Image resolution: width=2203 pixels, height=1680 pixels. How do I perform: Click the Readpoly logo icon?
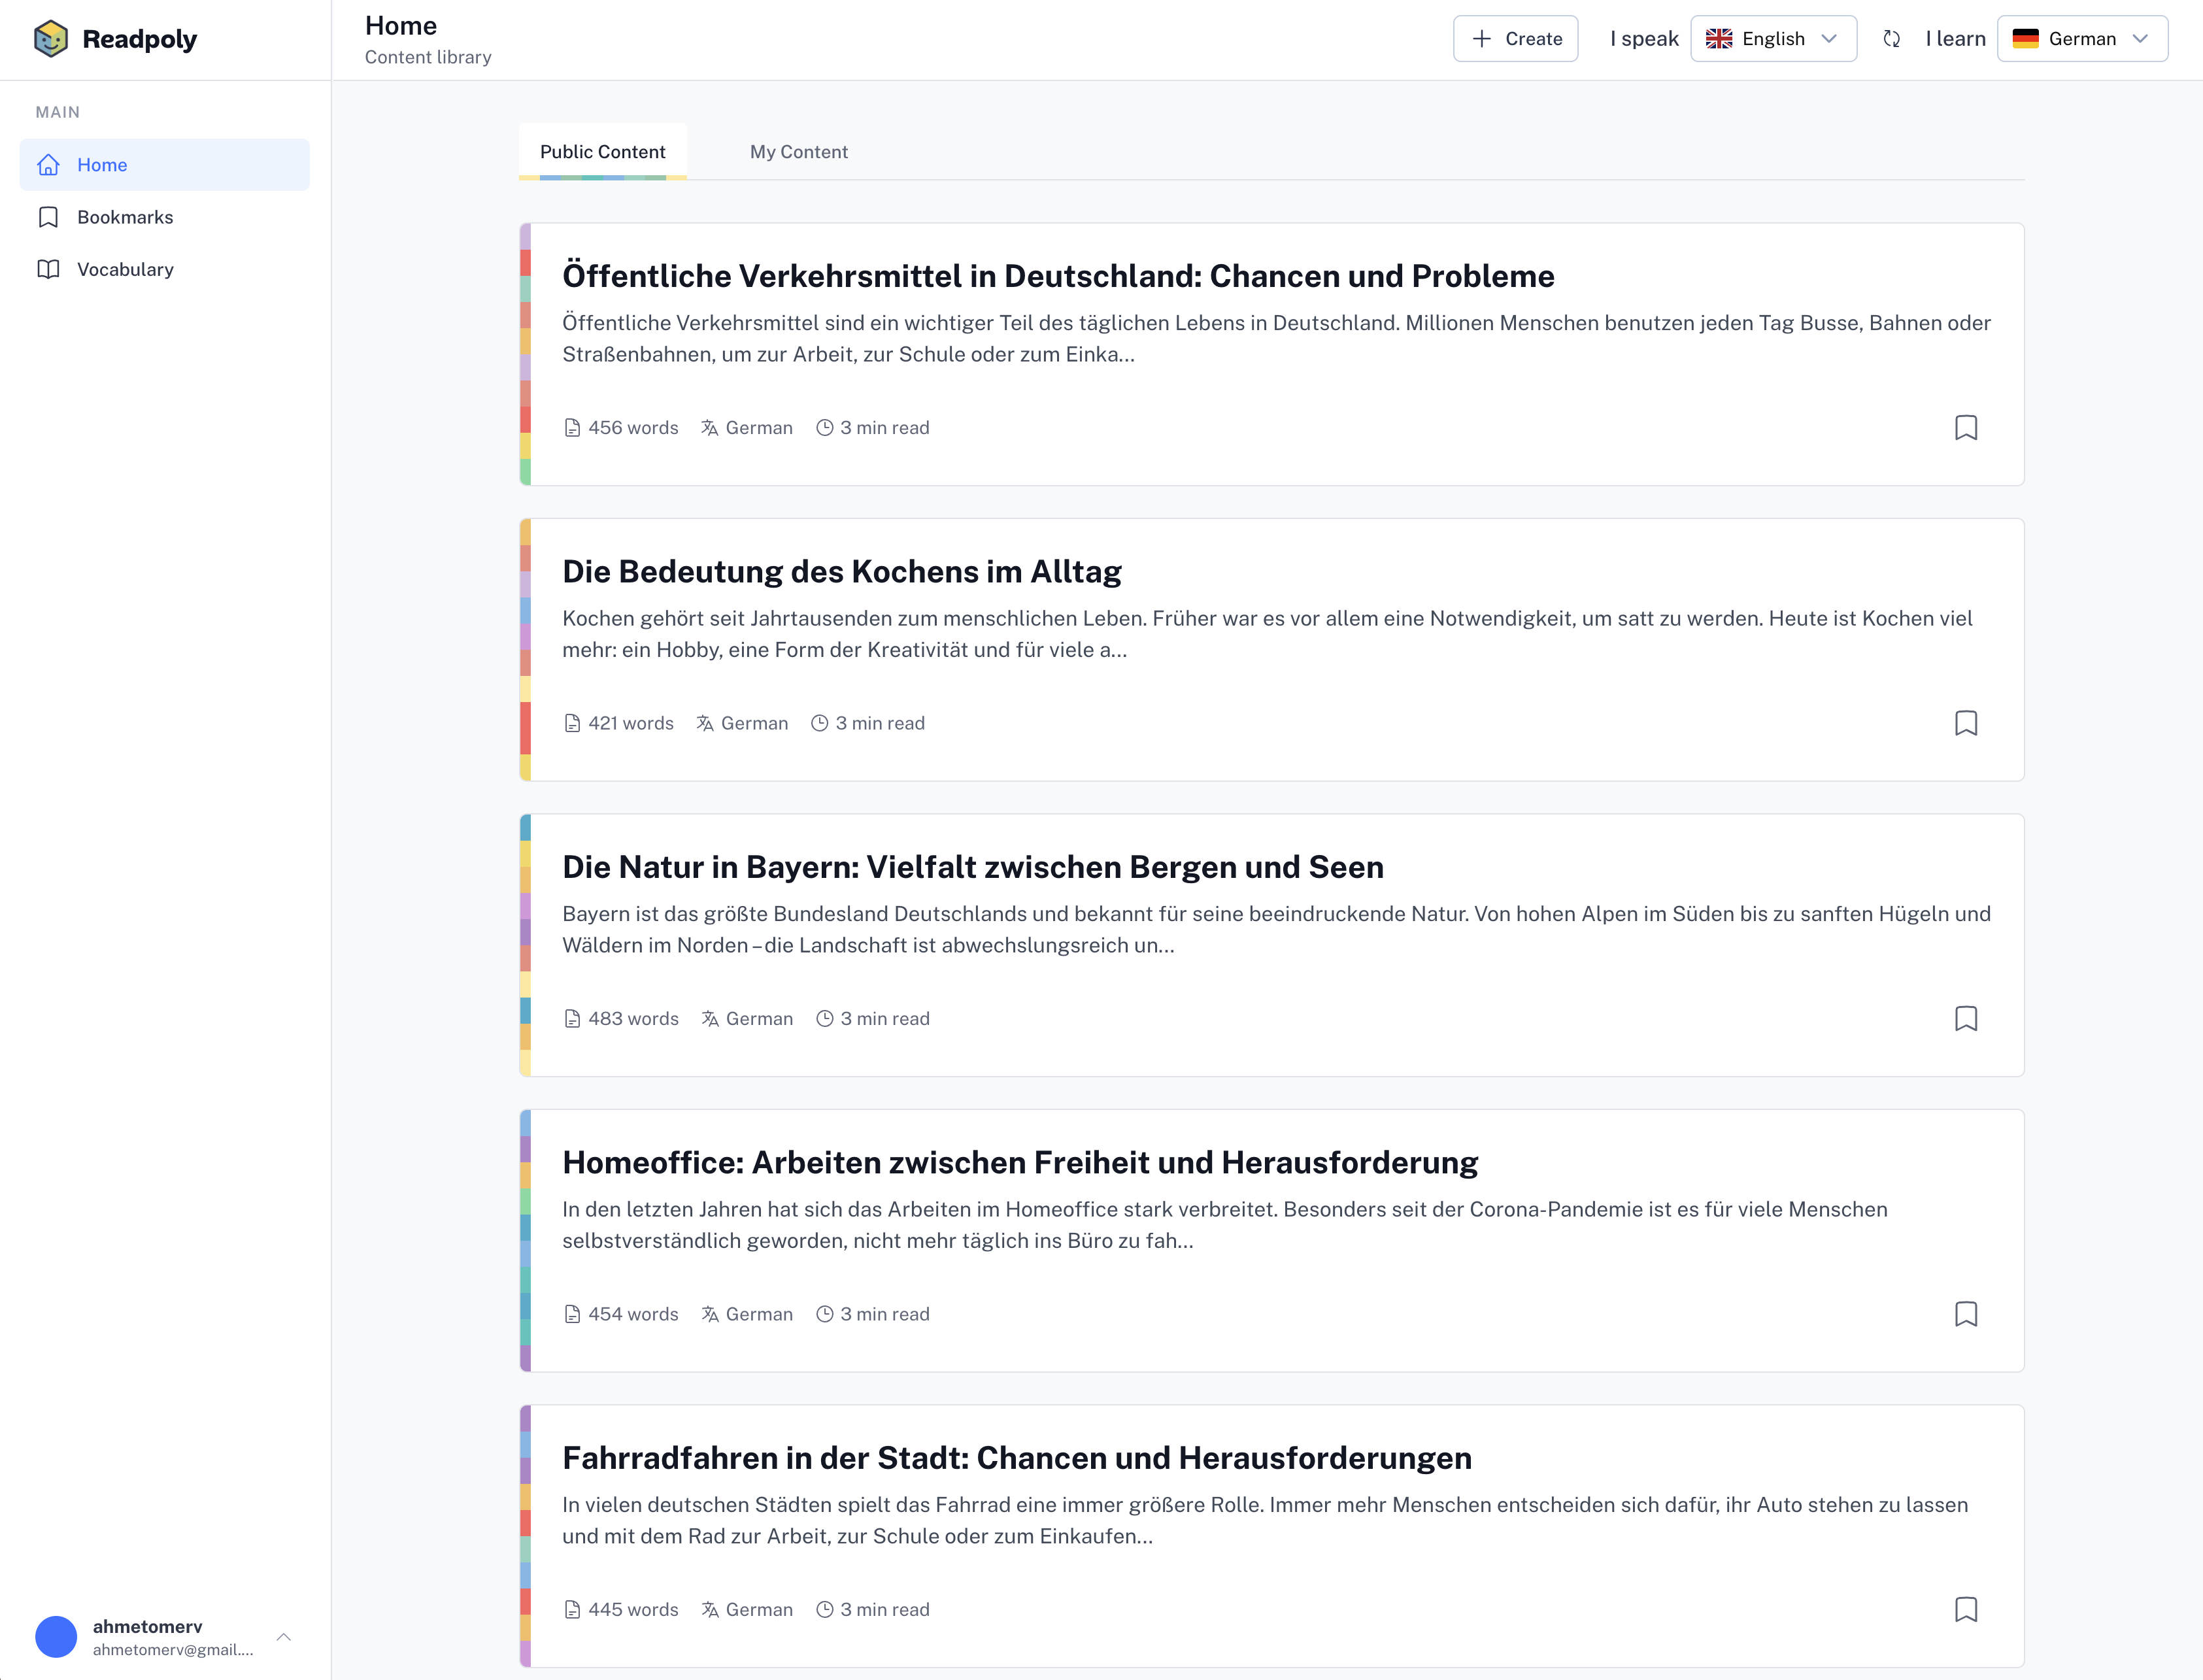pos(50,39)
